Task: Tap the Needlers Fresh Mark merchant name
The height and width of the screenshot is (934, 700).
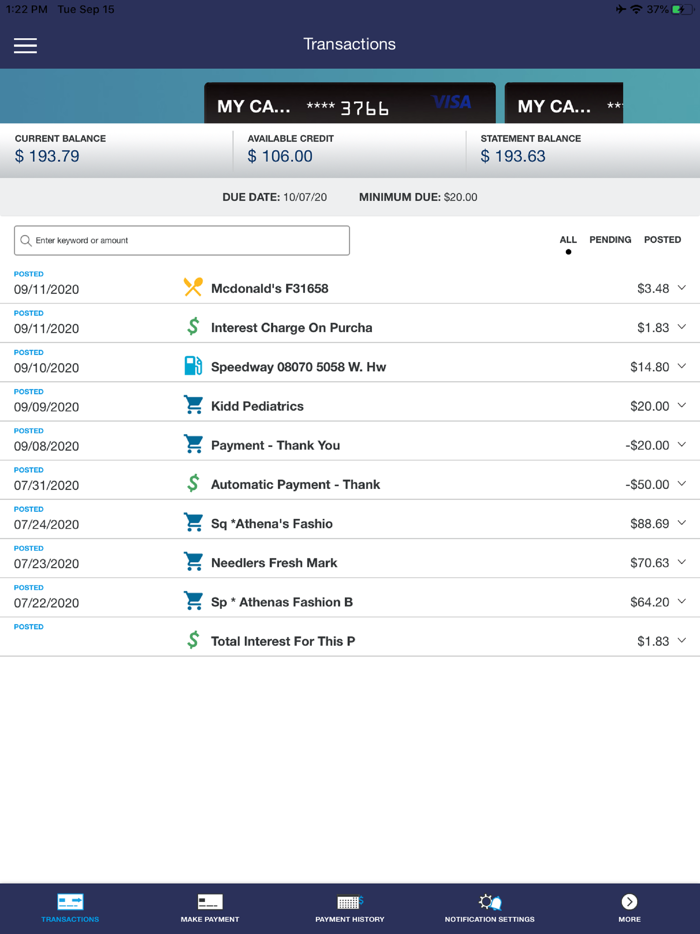Action: point(274,563)
